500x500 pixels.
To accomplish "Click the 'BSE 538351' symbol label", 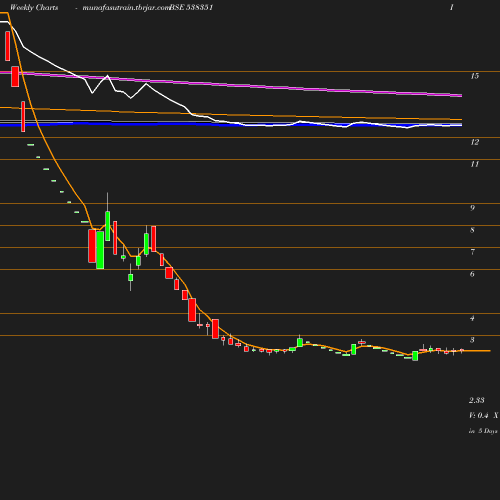I will (191, 7).
